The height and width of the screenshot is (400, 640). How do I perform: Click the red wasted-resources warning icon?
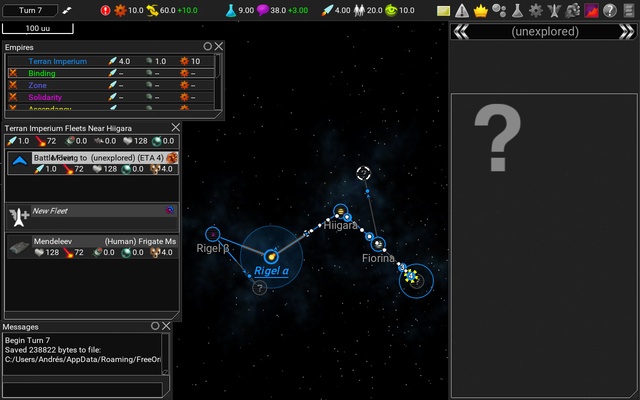pyautogui.click(x=105, y=11)
